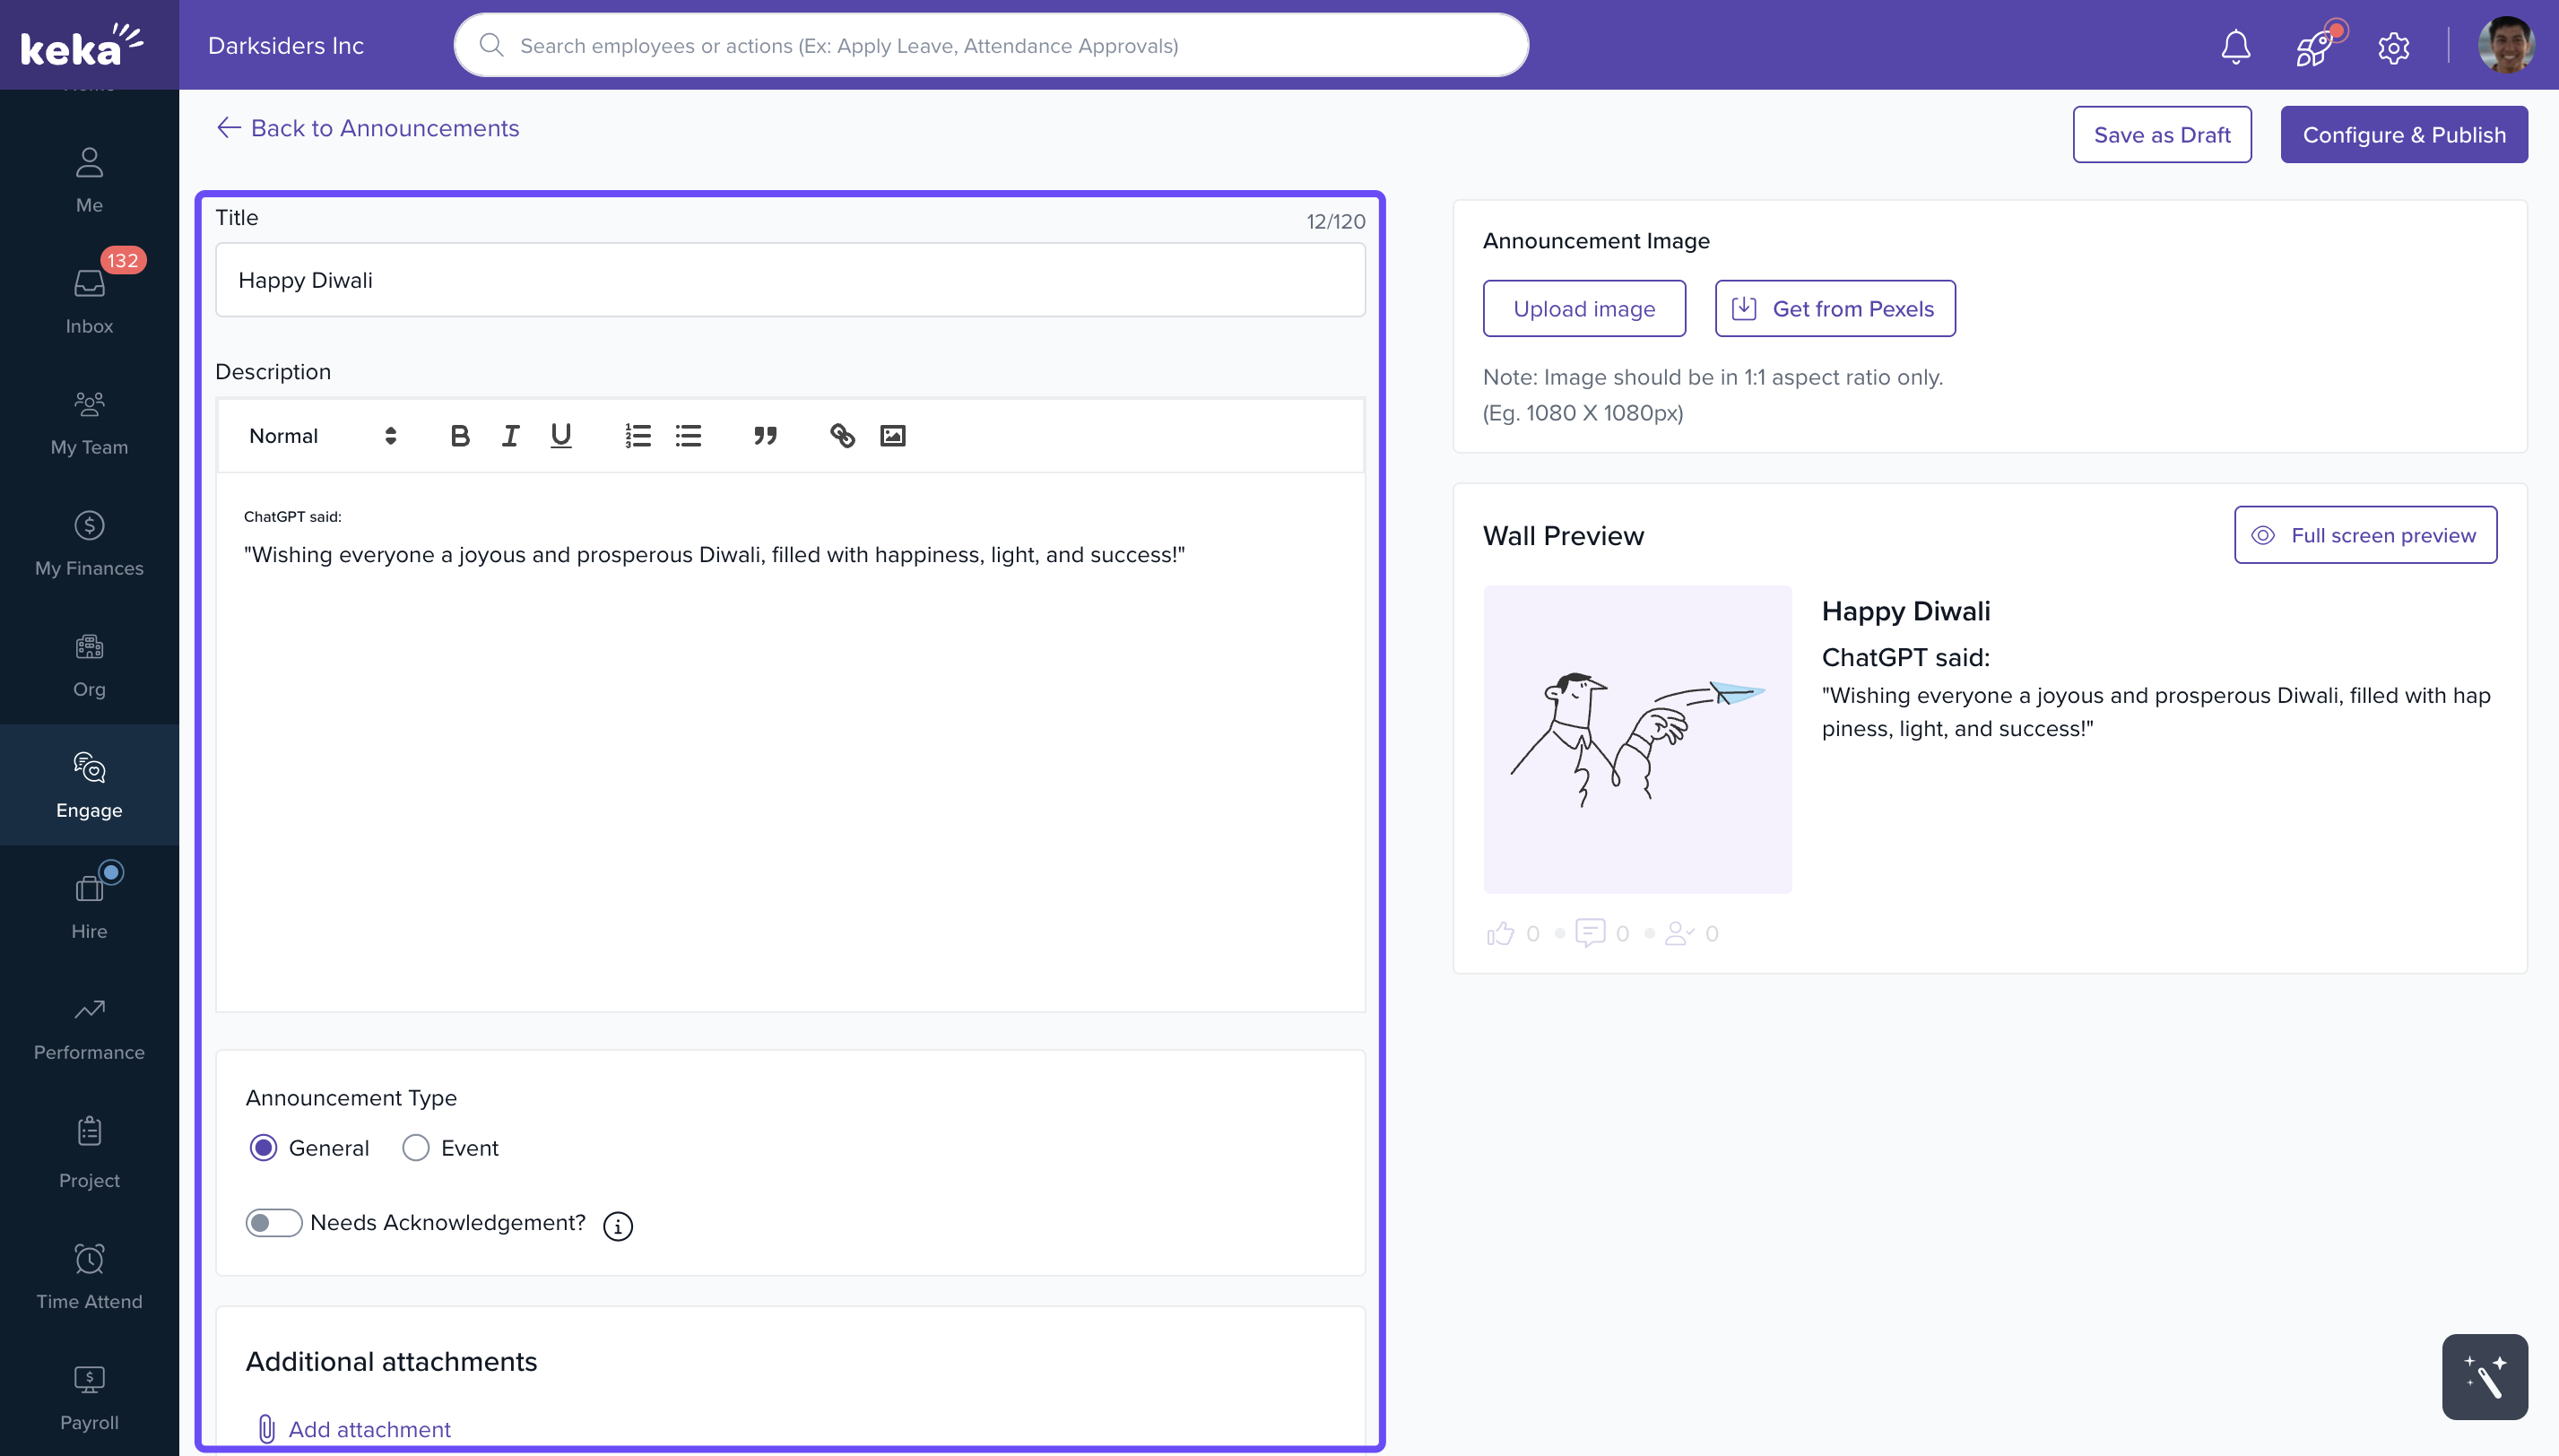Select the General announcement type
This screenshot has width=2559, height=1456.
[264, 1148]
